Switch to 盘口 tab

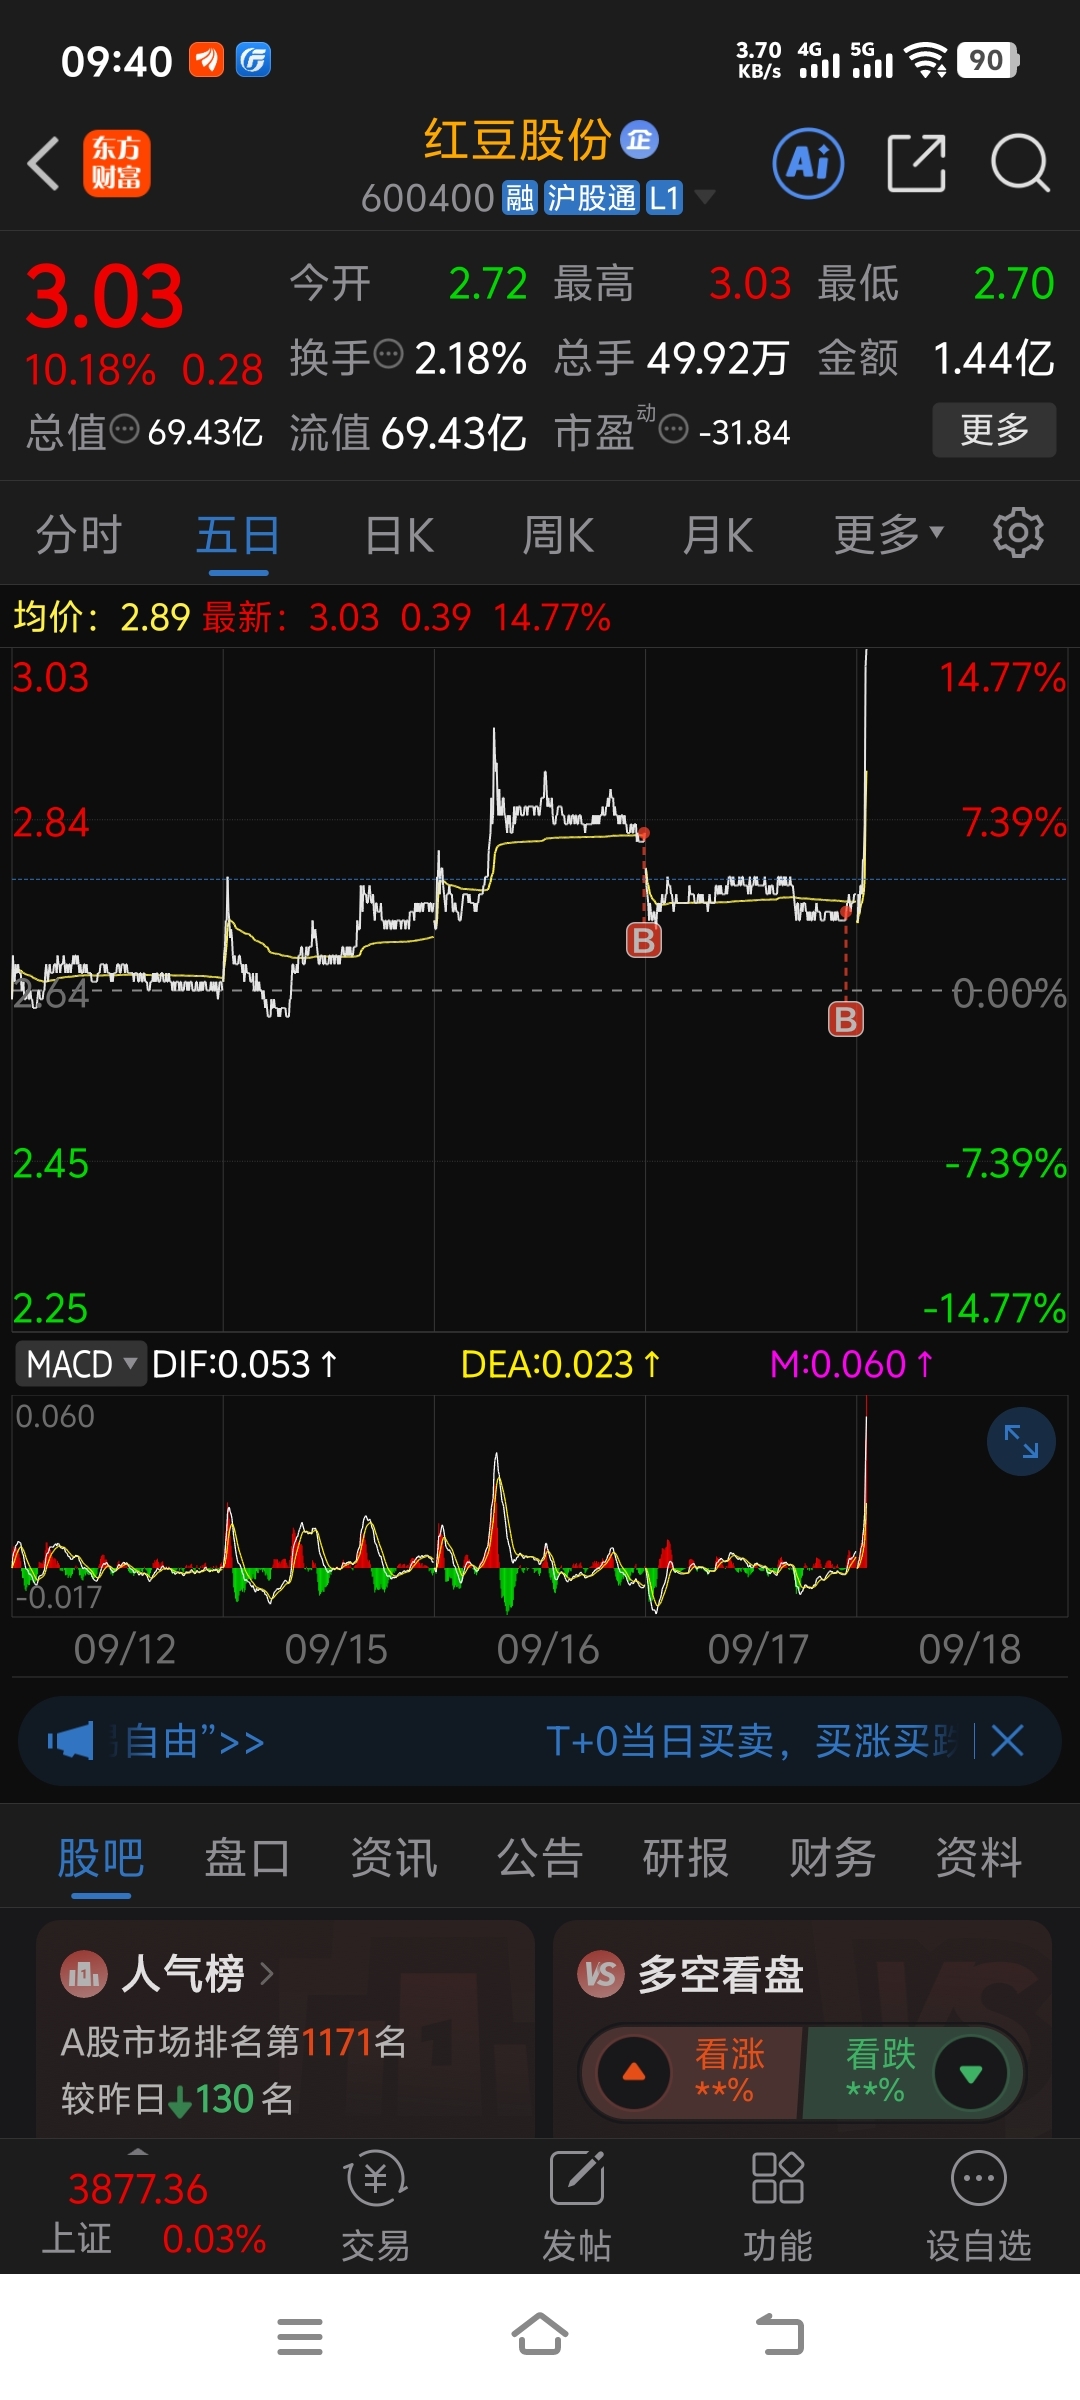click(247, 1859)
